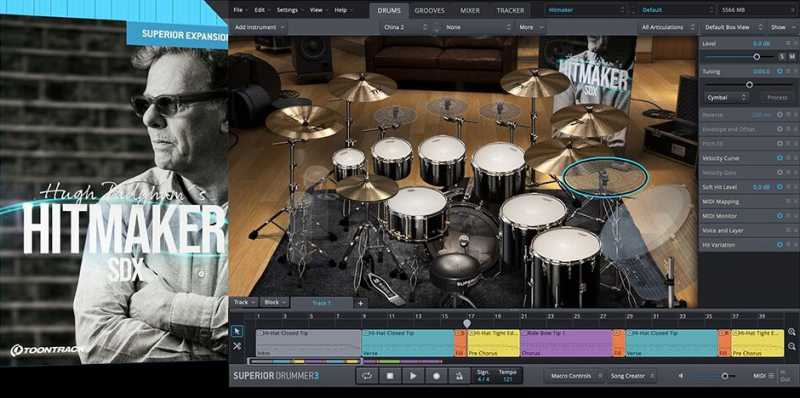
Task: Select the purple Chorus song block
Action: pos(566,343)
